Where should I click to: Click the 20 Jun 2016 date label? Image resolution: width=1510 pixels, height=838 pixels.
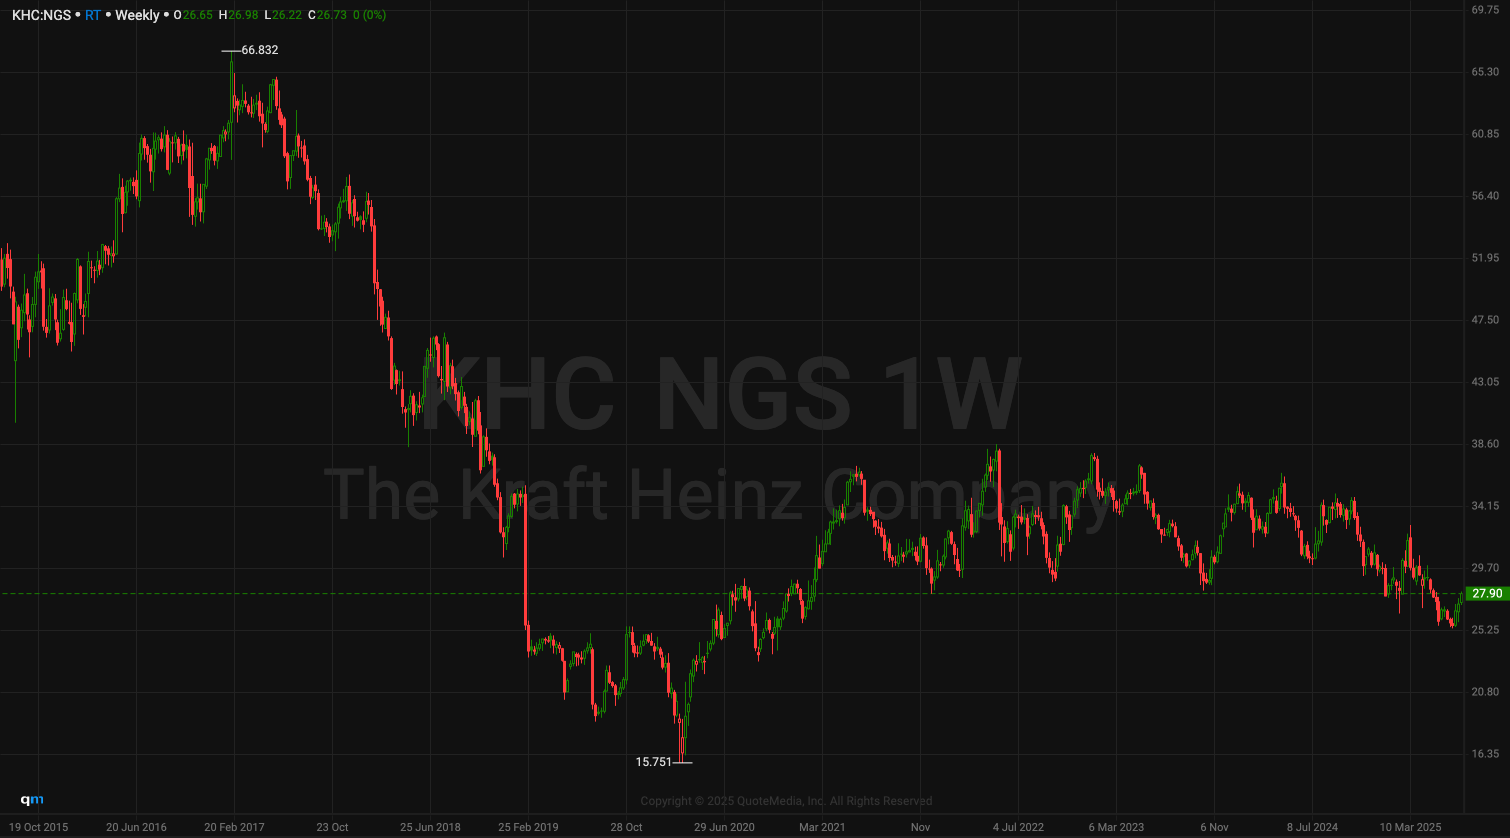[136, 827]
